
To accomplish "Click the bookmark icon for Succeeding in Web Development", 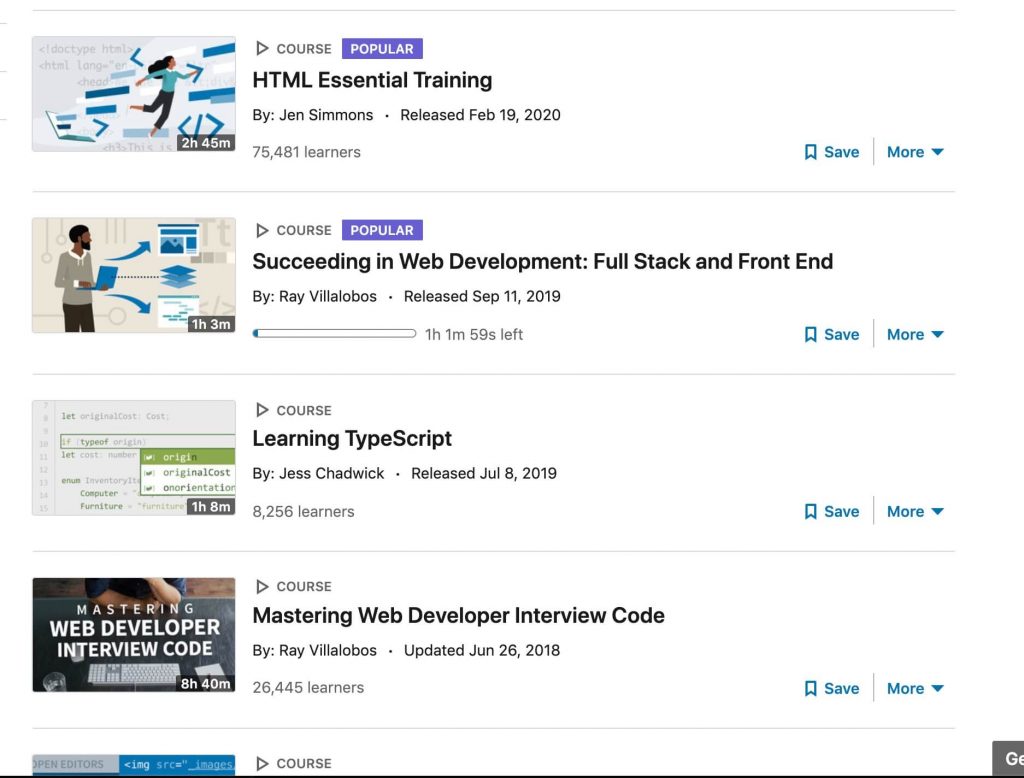I will (x=810, y=334).
